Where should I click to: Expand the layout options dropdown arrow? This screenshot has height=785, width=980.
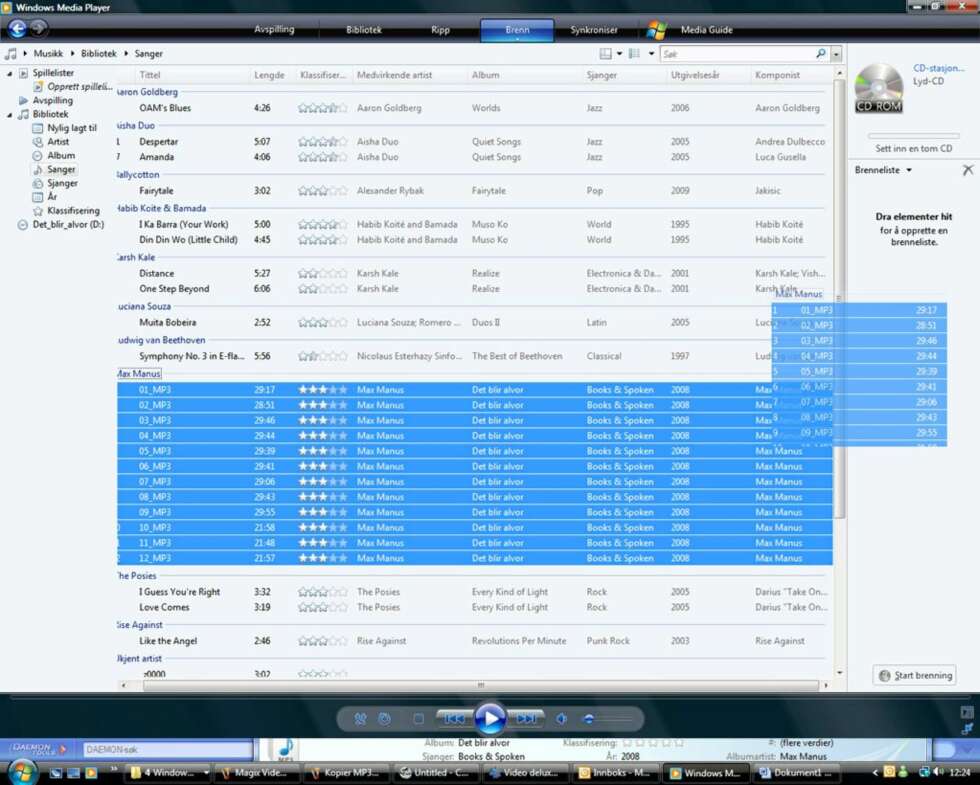point(619,54)
